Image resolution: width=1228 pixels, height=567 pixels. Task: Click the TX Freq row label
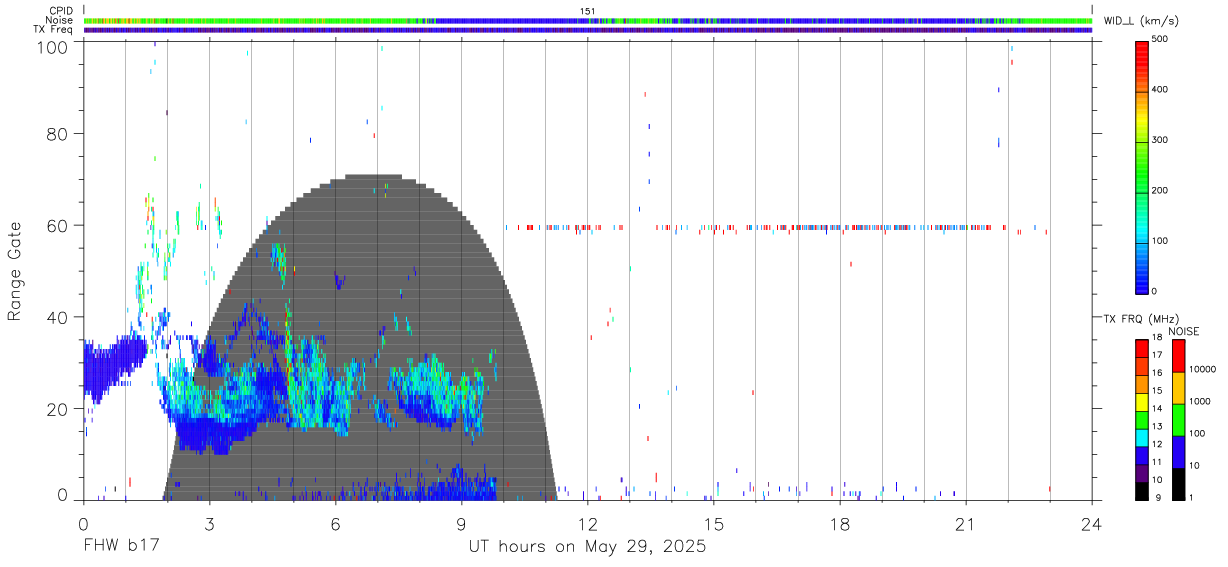(53, 29)
